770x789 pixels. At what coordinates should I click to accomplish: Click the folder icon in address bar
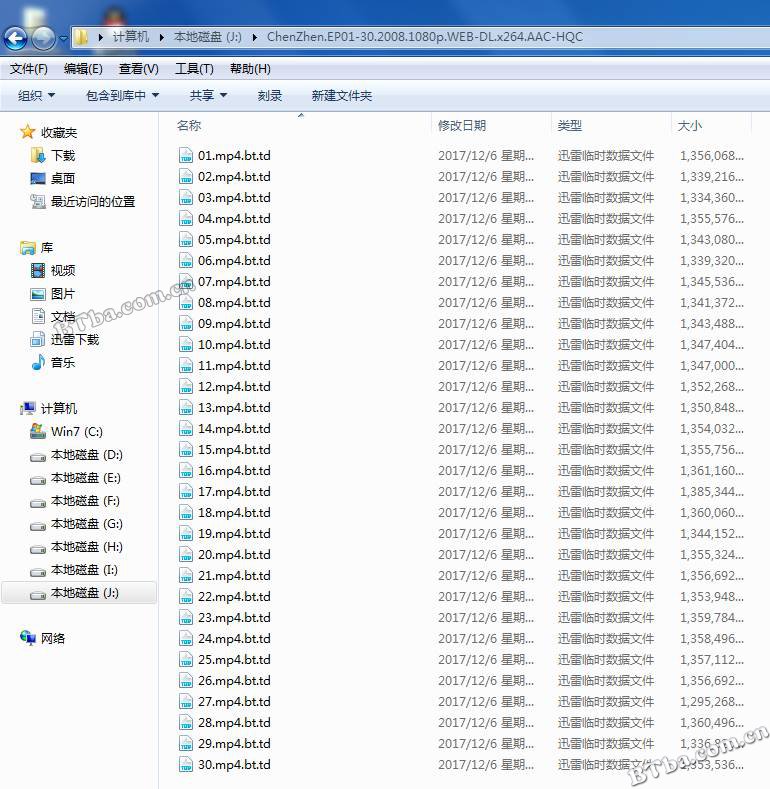[81, 37]
